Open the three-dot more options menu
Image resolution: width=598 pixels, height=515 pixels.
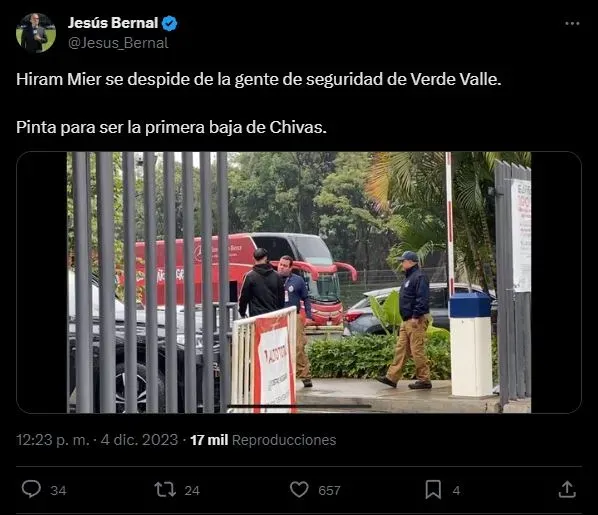click(572, 24)
